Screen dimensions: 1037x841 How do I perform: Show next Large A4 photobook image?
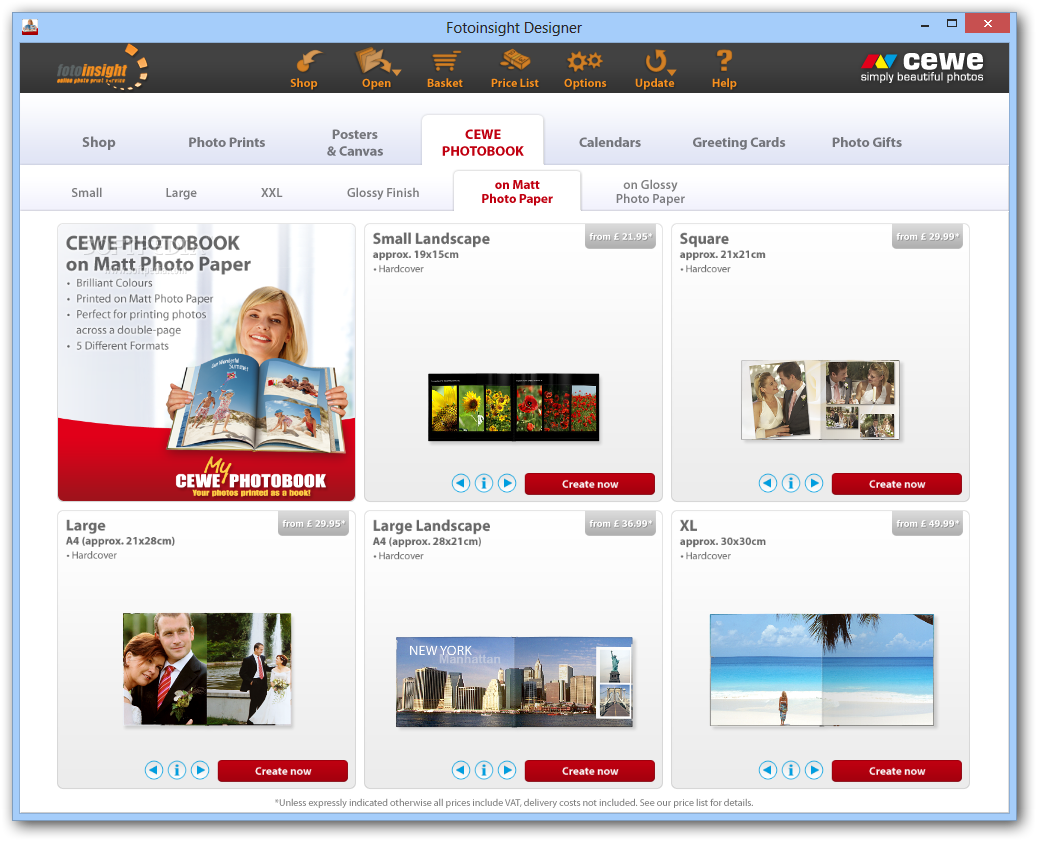coord(200,770)
